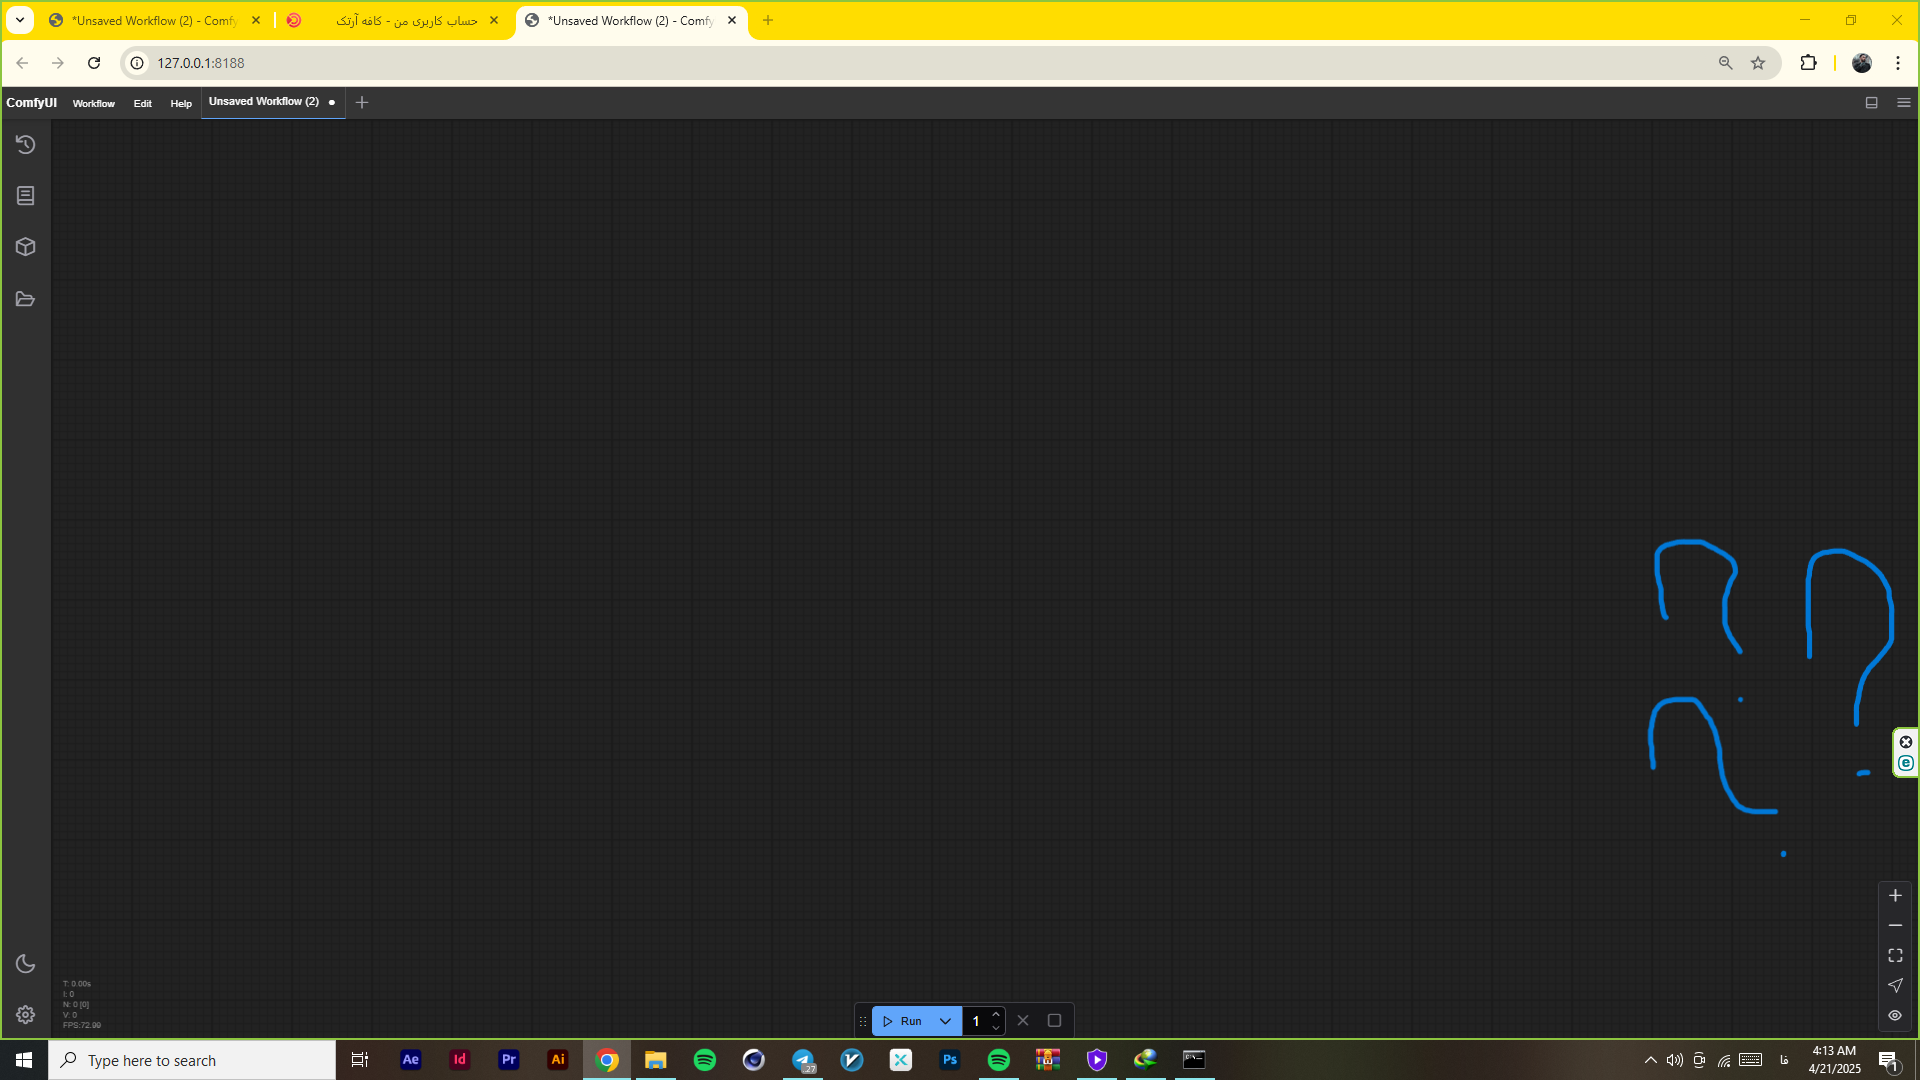Open the model library cube icon
Viewport: 1920px width, 1080px height.
(26, 247)
